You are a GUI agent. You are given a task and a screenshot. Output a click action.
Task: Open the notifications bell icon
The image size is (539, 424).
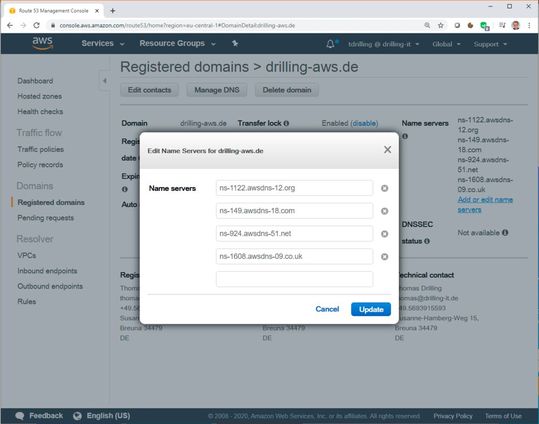click(330, 44)
